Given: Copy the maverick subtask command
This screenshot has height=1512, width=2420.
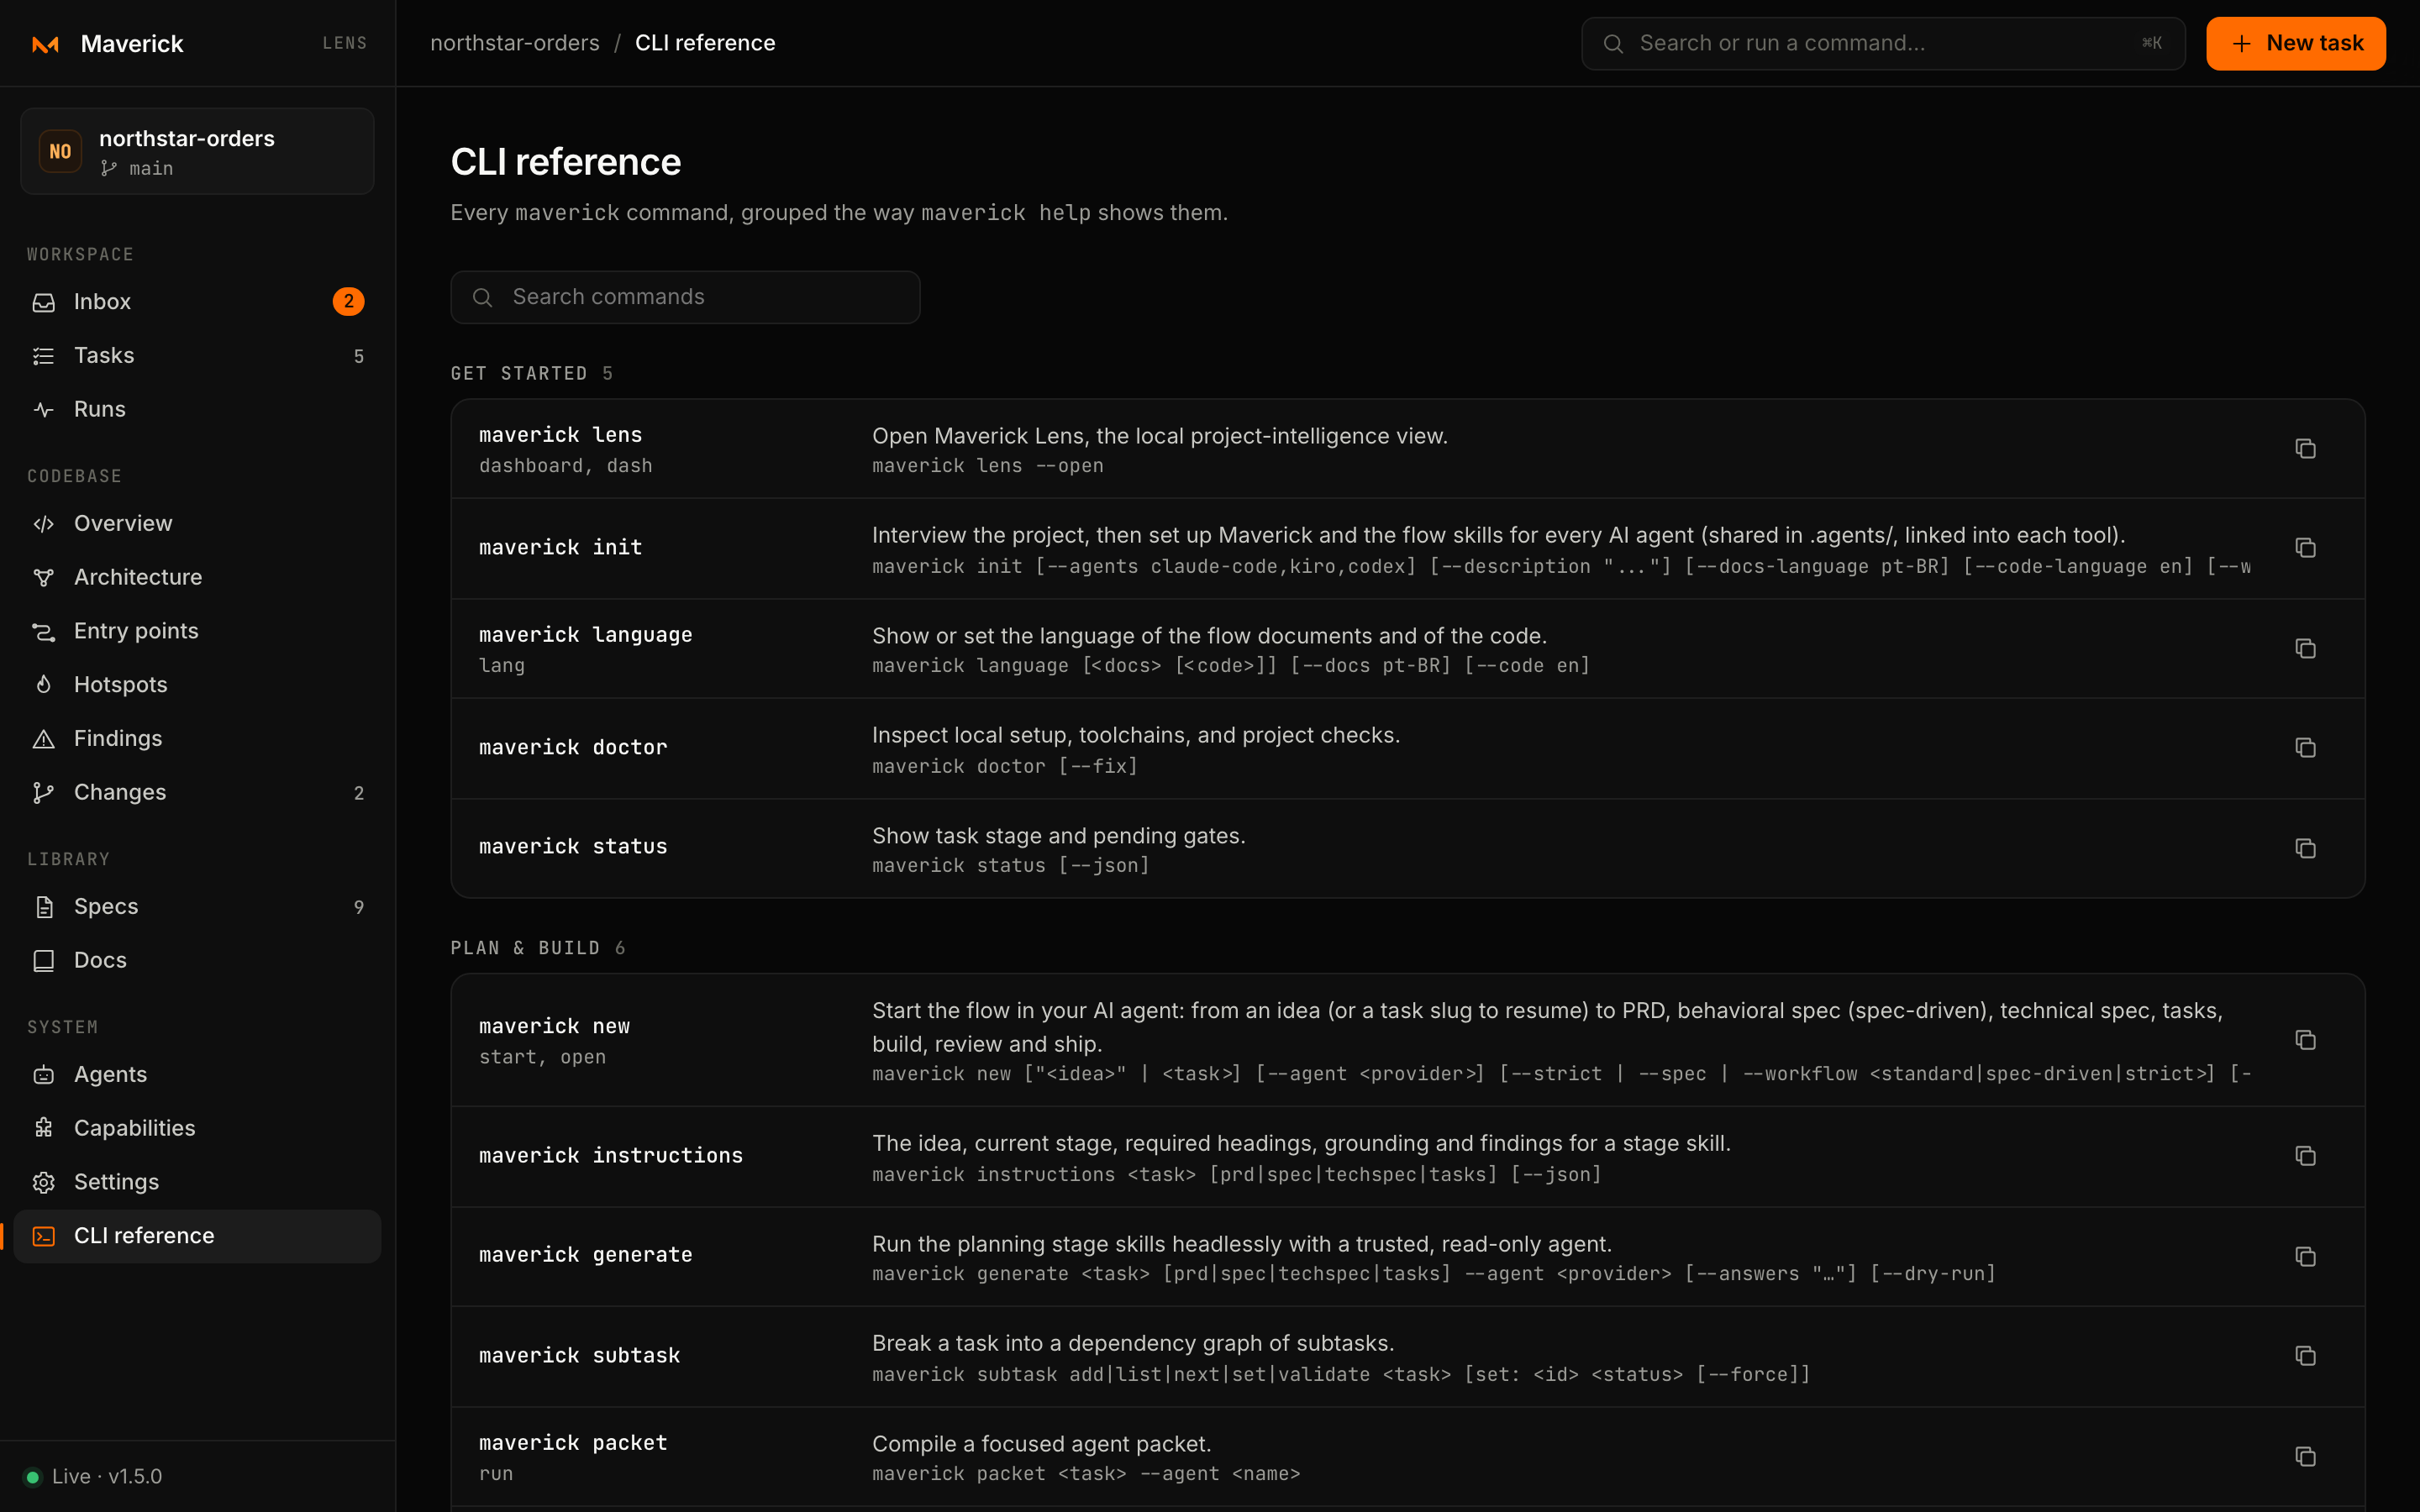Looking at the screenshot, I should pos(2305,1356).
